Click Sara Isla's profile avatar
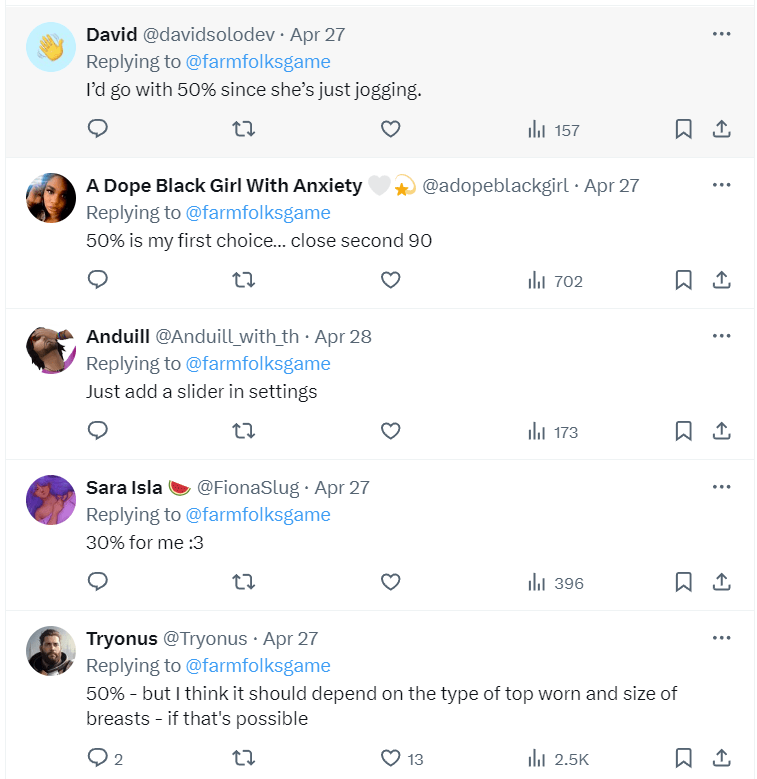The image size is (757, 779). [x=50, y=500]
